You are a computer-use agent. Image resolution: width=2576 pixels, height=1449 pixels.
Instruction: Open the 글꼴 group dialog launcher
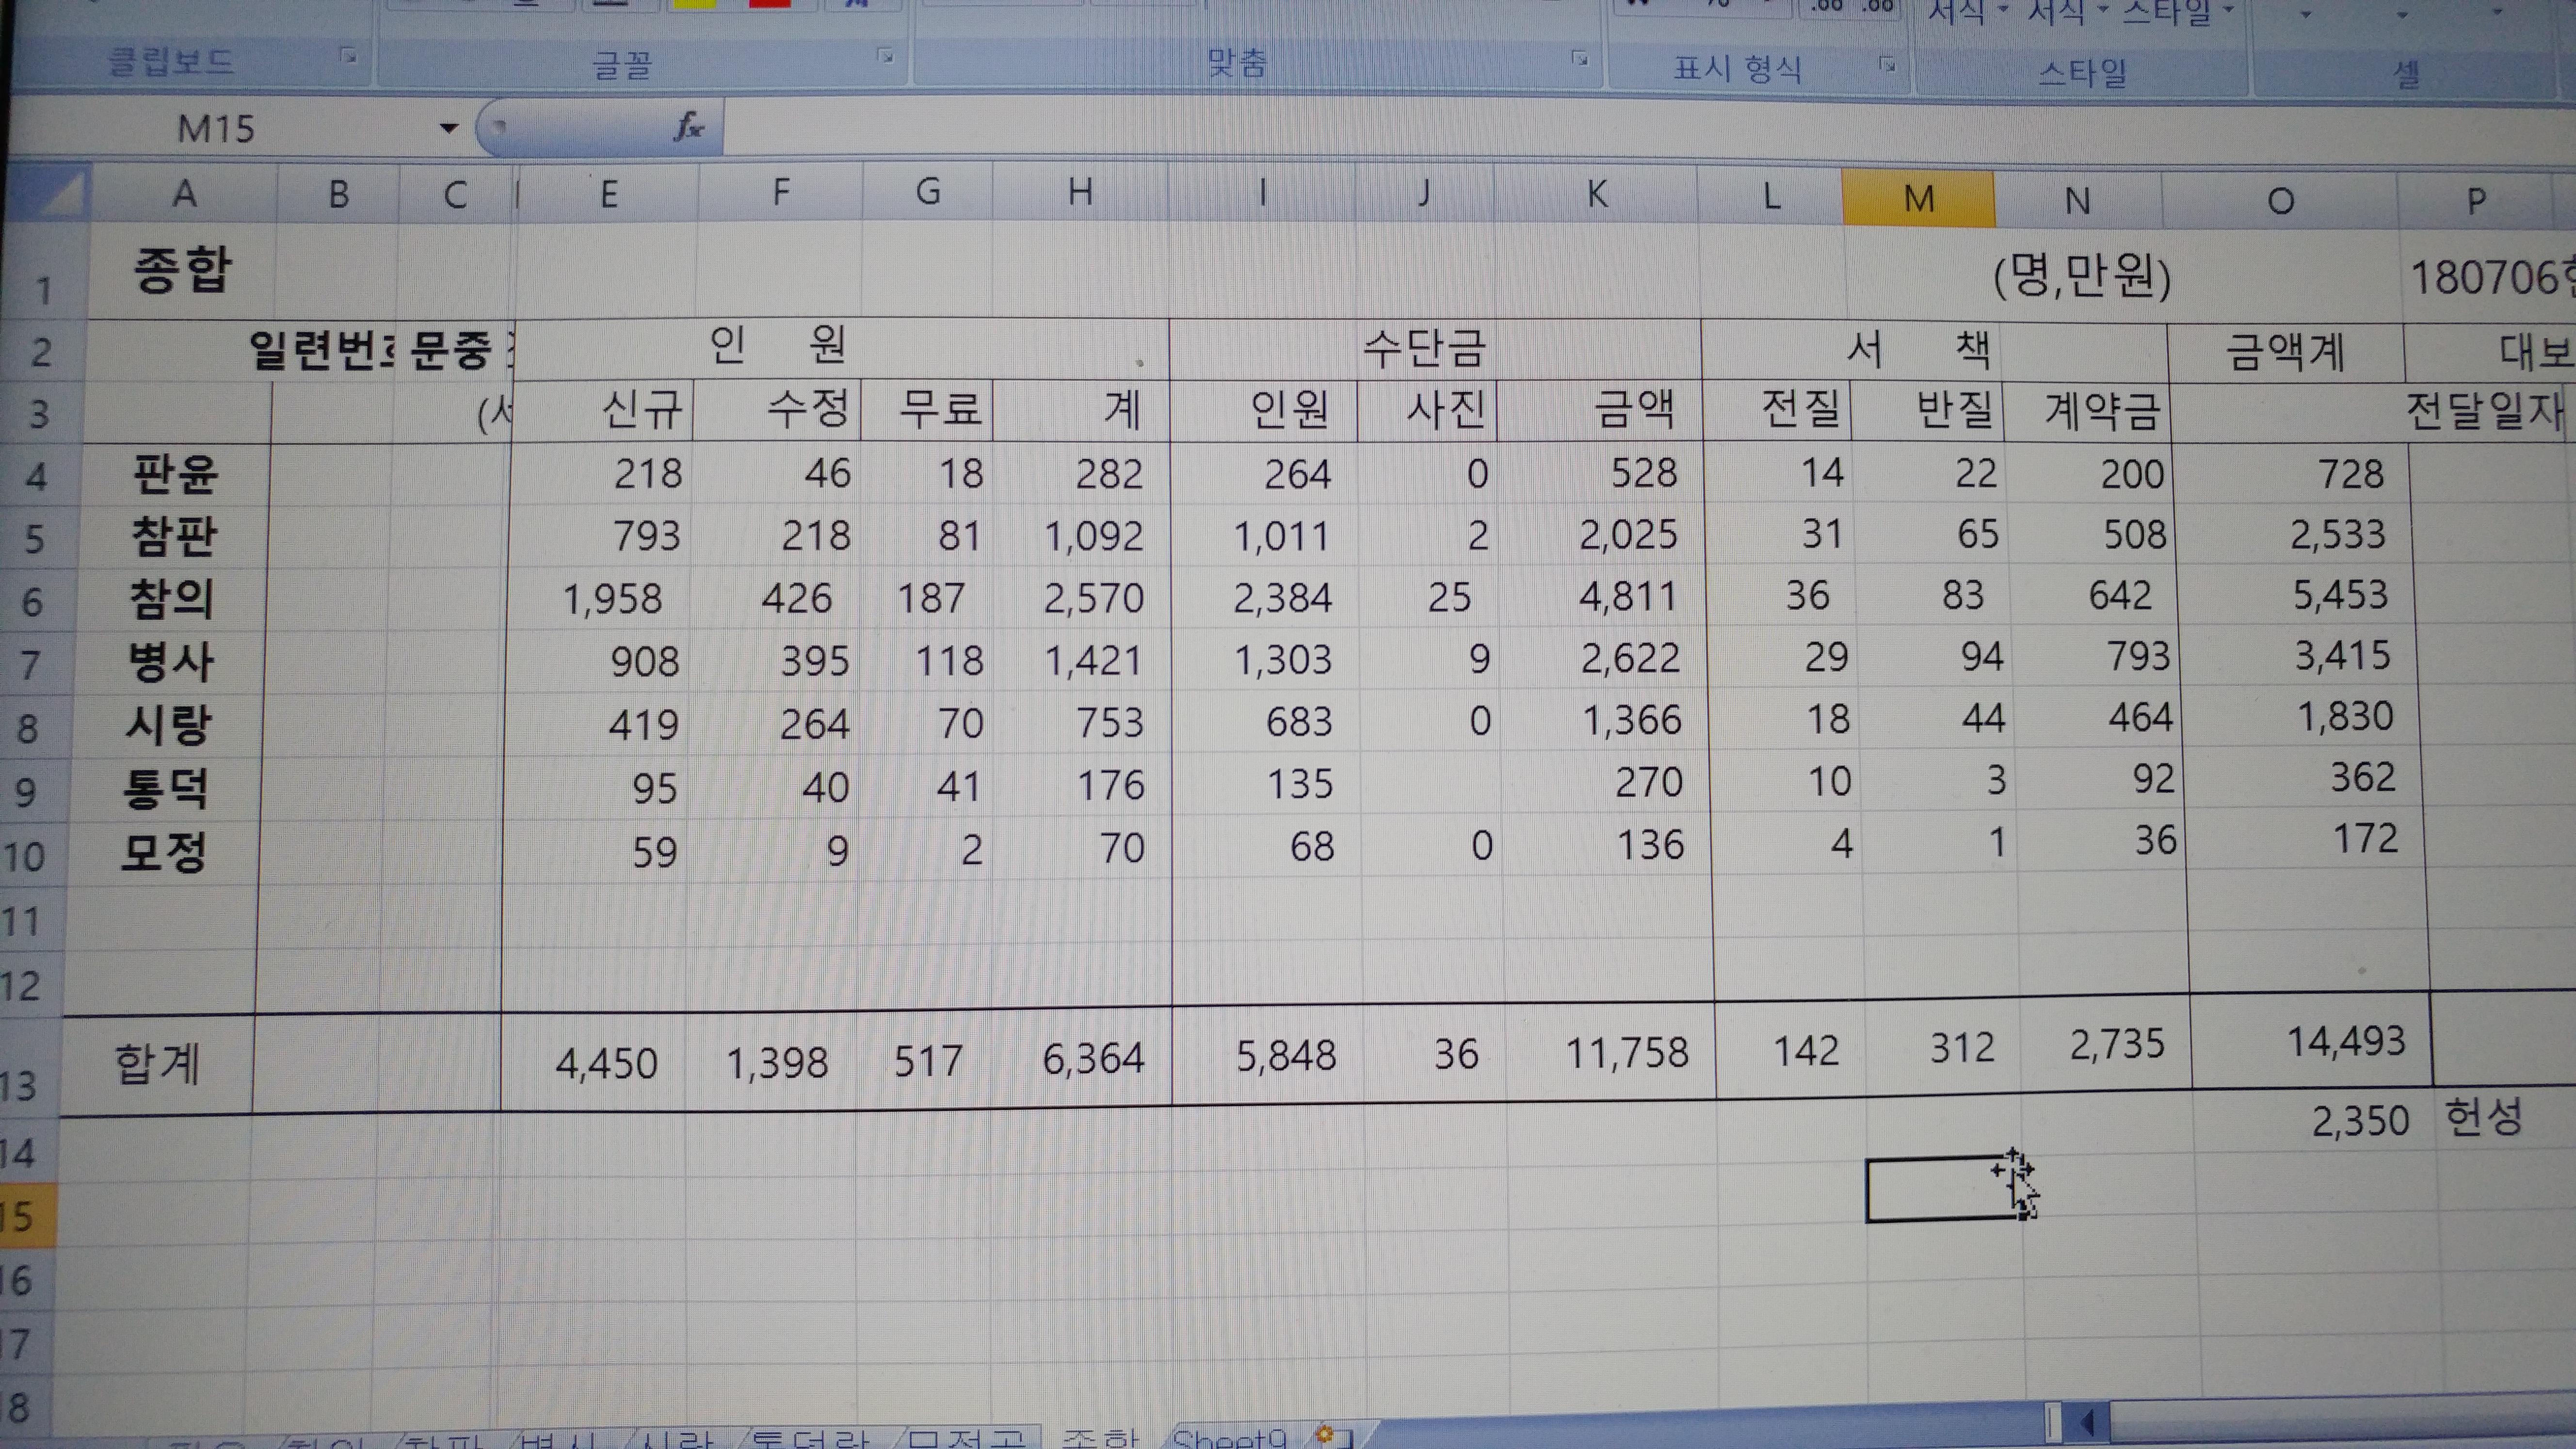pos(885,55)
